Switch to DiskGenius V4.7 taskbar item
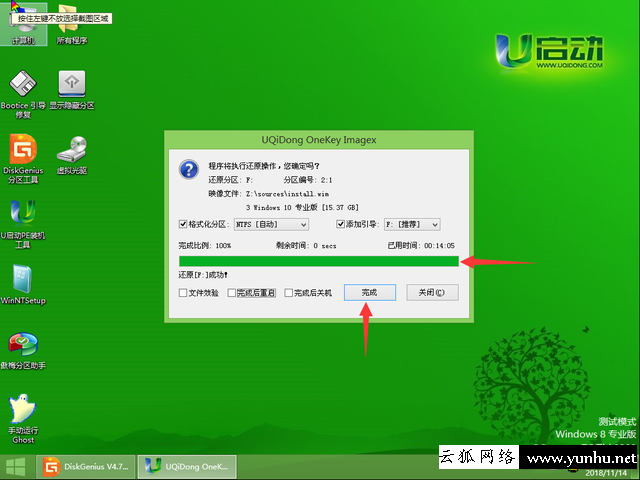This screenshot has height=480, width=640. [86, 467]
